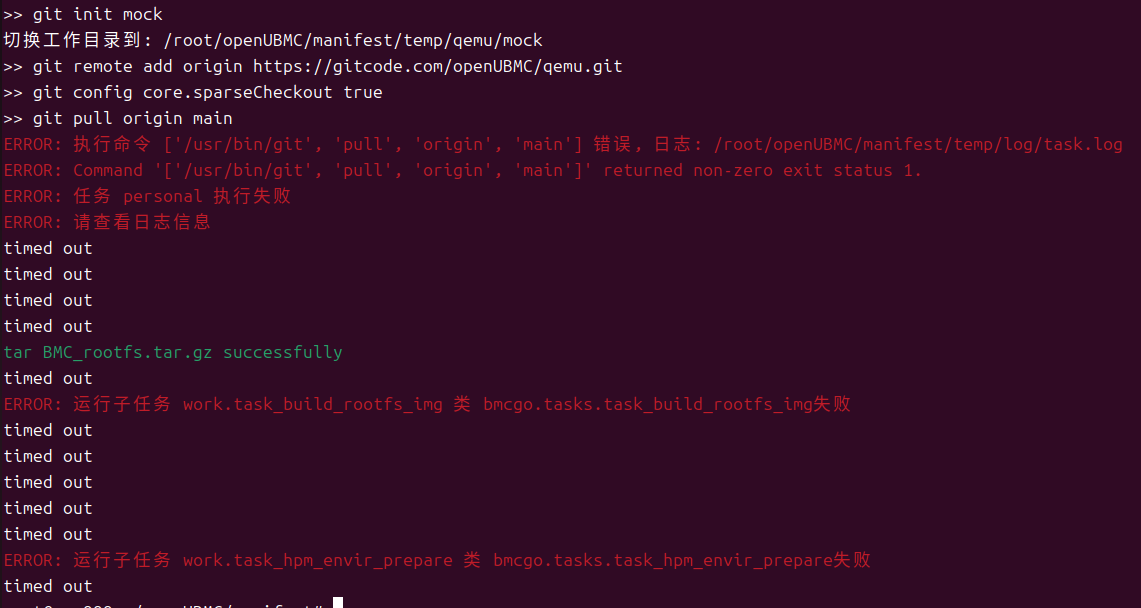The width and height of the screenshot is (1141, 608).
Task: Click the 'personal' task failure error line
Action: point(148,196)
